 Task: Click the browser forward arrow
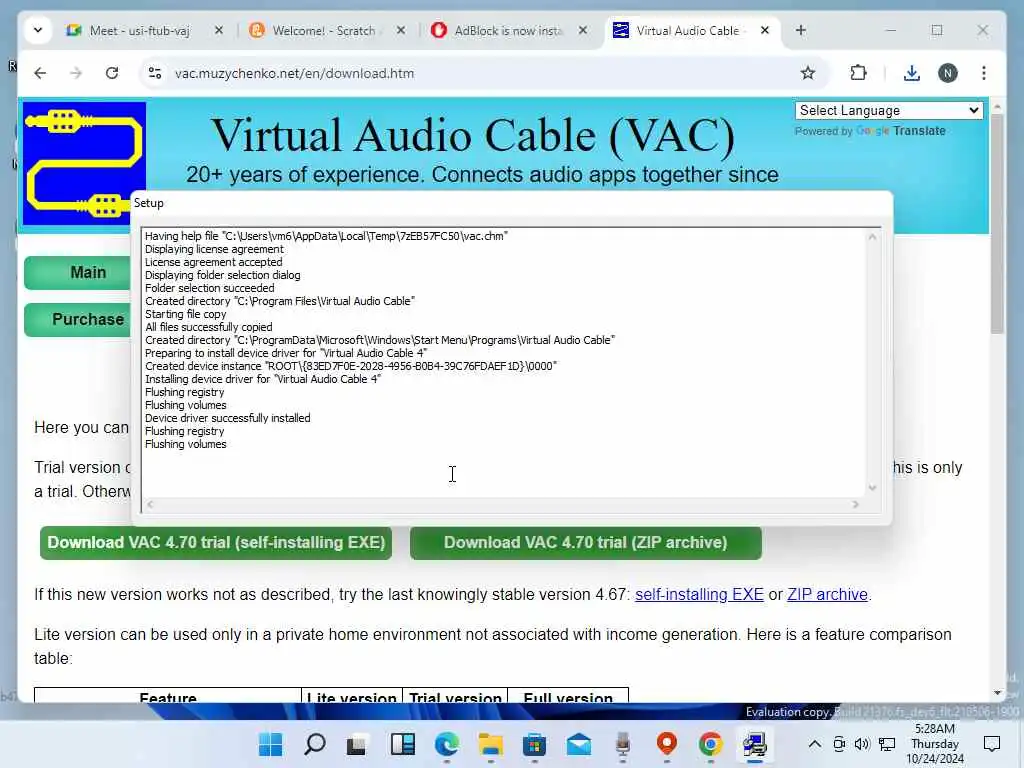pyautogui.click(x=76, y=73)
